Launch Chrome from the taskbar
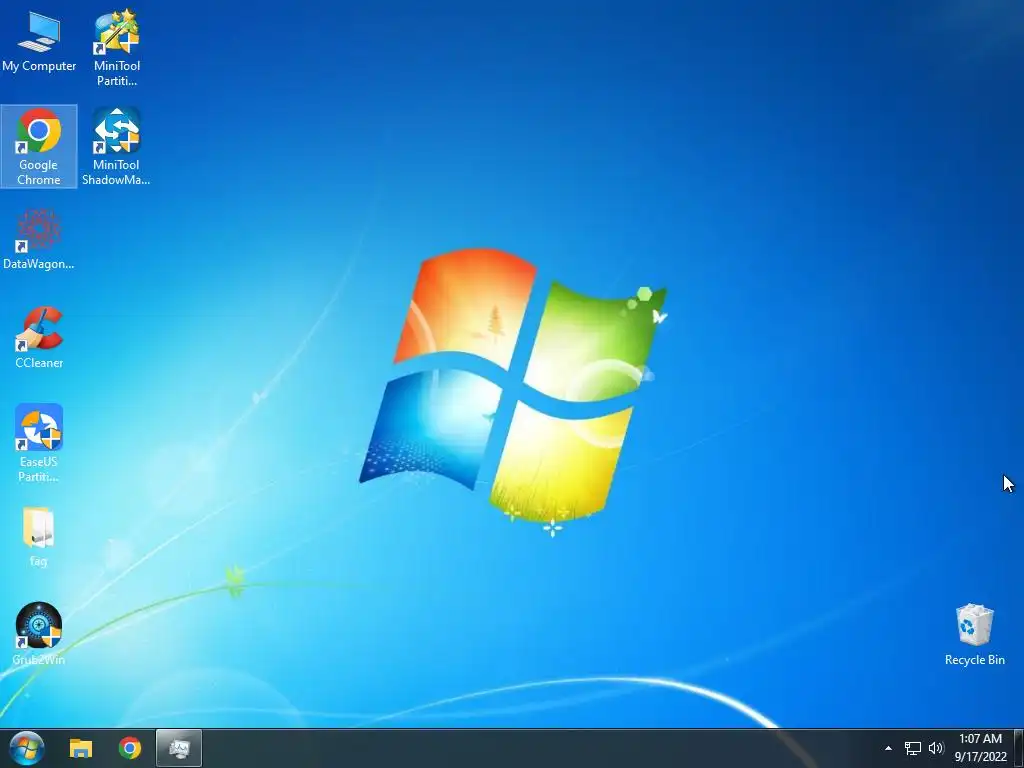 (x=129, y=748)
